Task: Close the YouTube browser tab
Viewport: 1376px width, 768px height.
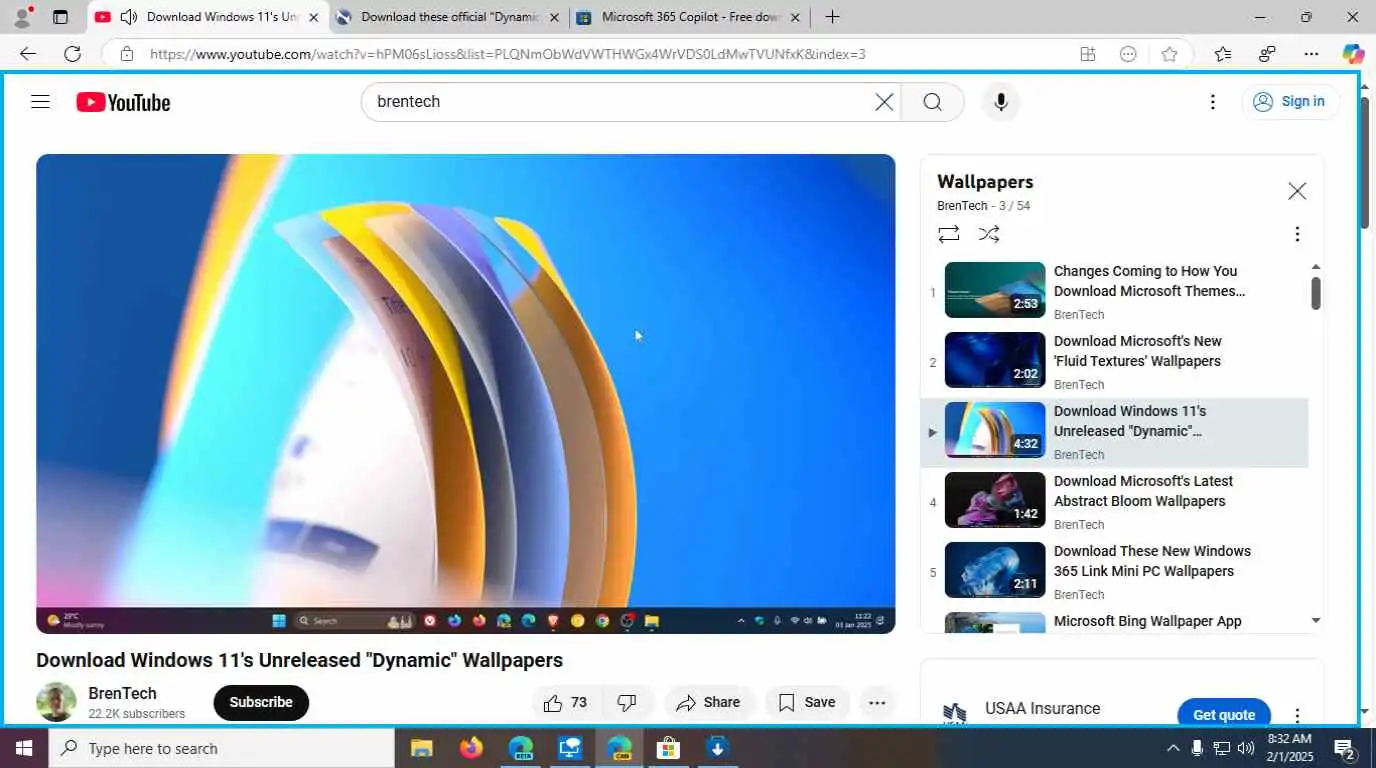Action: [313, 17]
